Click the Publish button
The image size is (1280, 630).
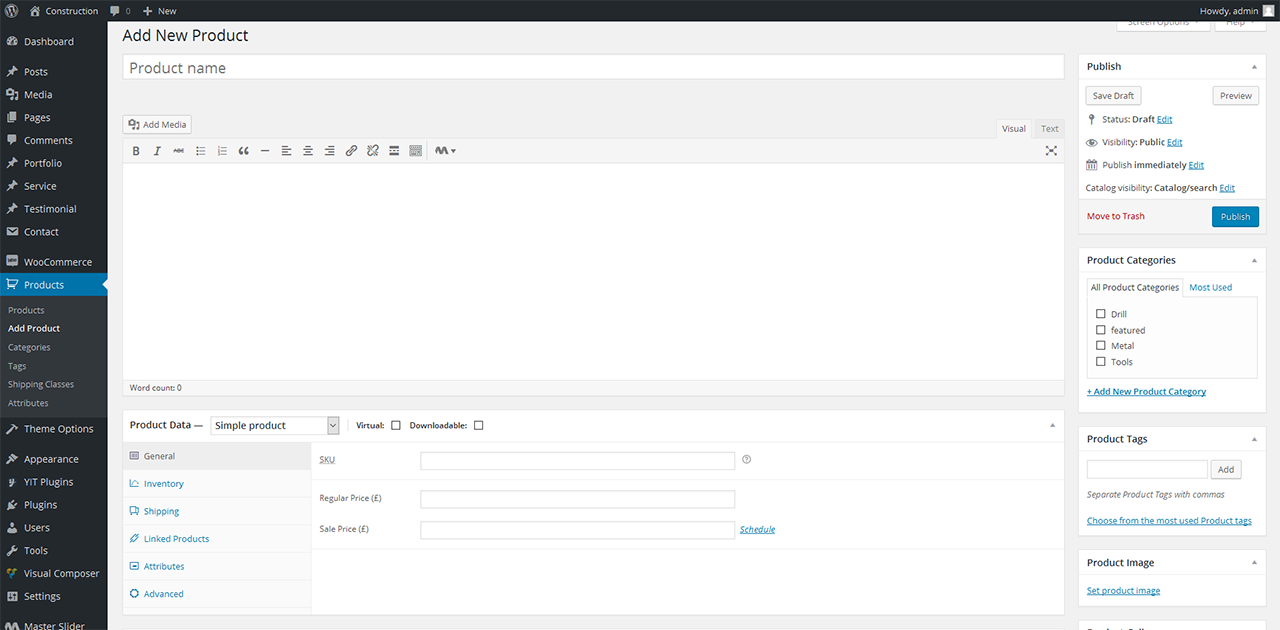[1235, 217]
